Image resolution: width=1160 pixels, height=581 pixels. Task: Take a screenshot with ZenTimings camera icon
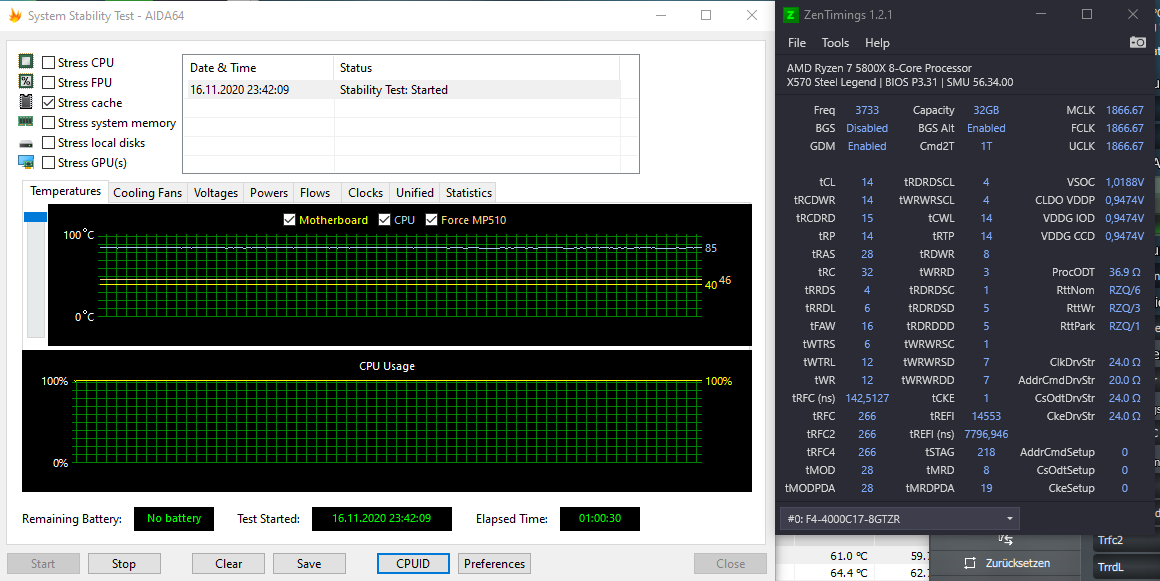pos(1138,43)
